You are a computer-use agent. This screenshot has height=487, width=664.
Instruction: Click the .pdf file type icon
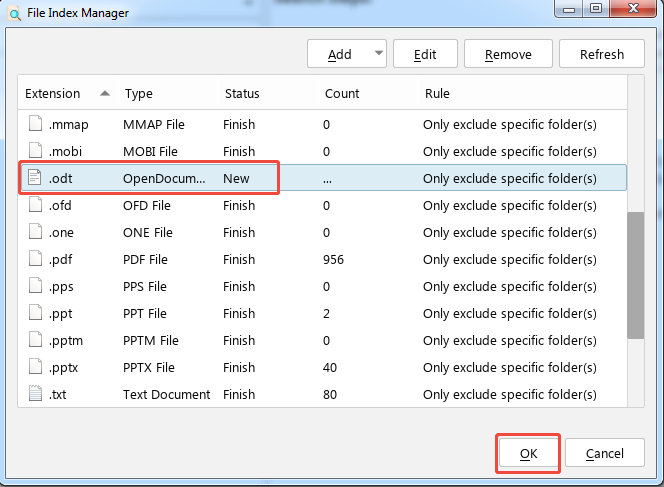36,259
